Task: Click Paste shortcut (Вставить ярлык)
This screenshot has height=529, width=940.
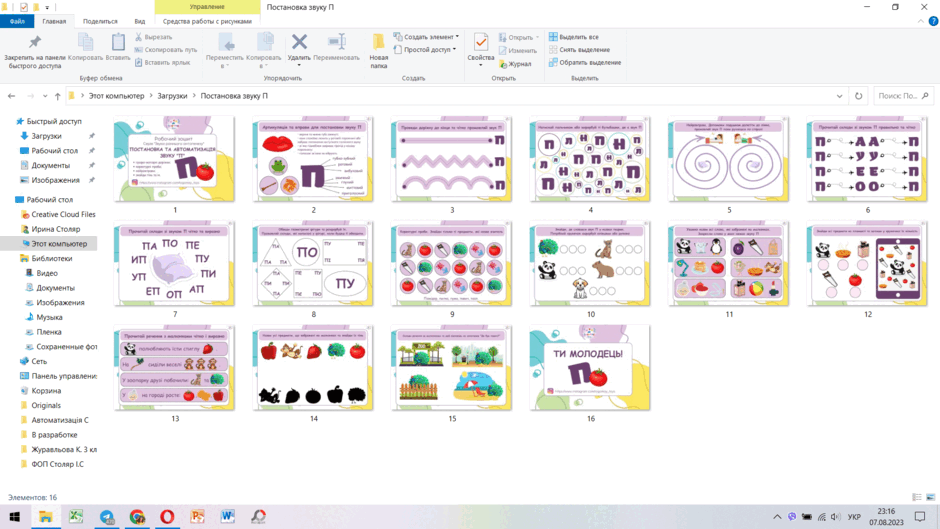Action: point(162,62)
